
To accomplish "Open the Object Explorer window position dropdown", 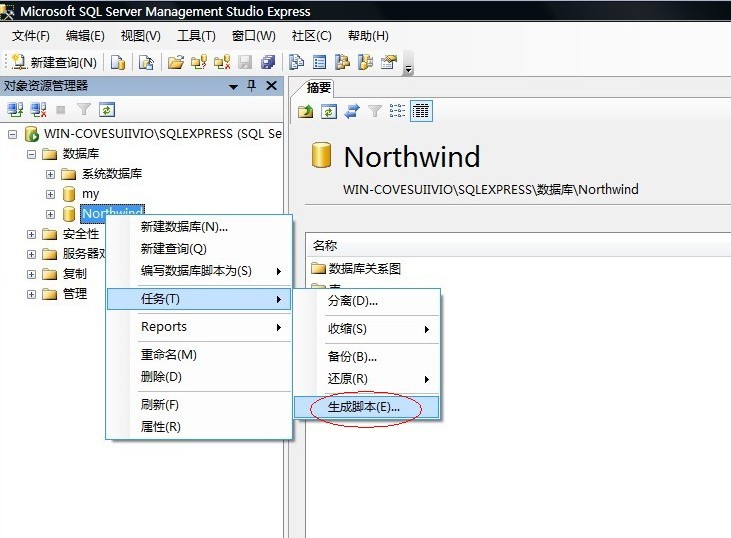I will tap(233, 87).
